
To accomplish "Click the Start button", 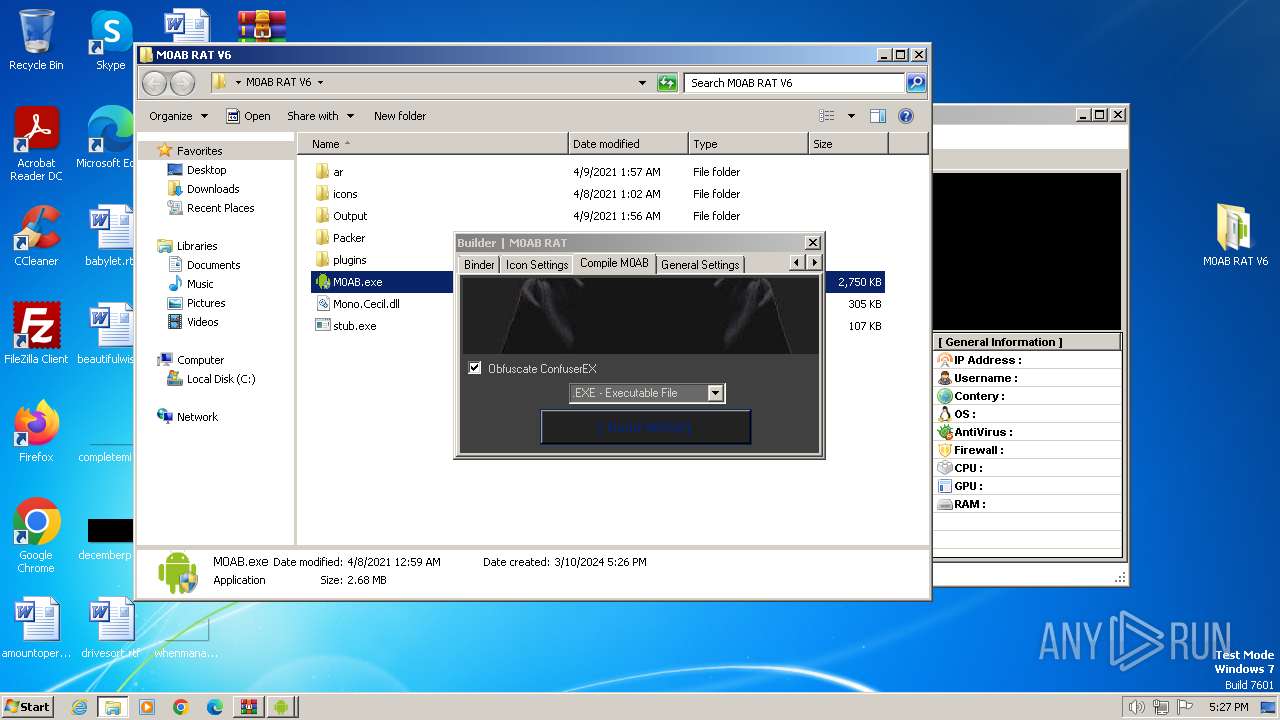I will [x=27, y=707].
